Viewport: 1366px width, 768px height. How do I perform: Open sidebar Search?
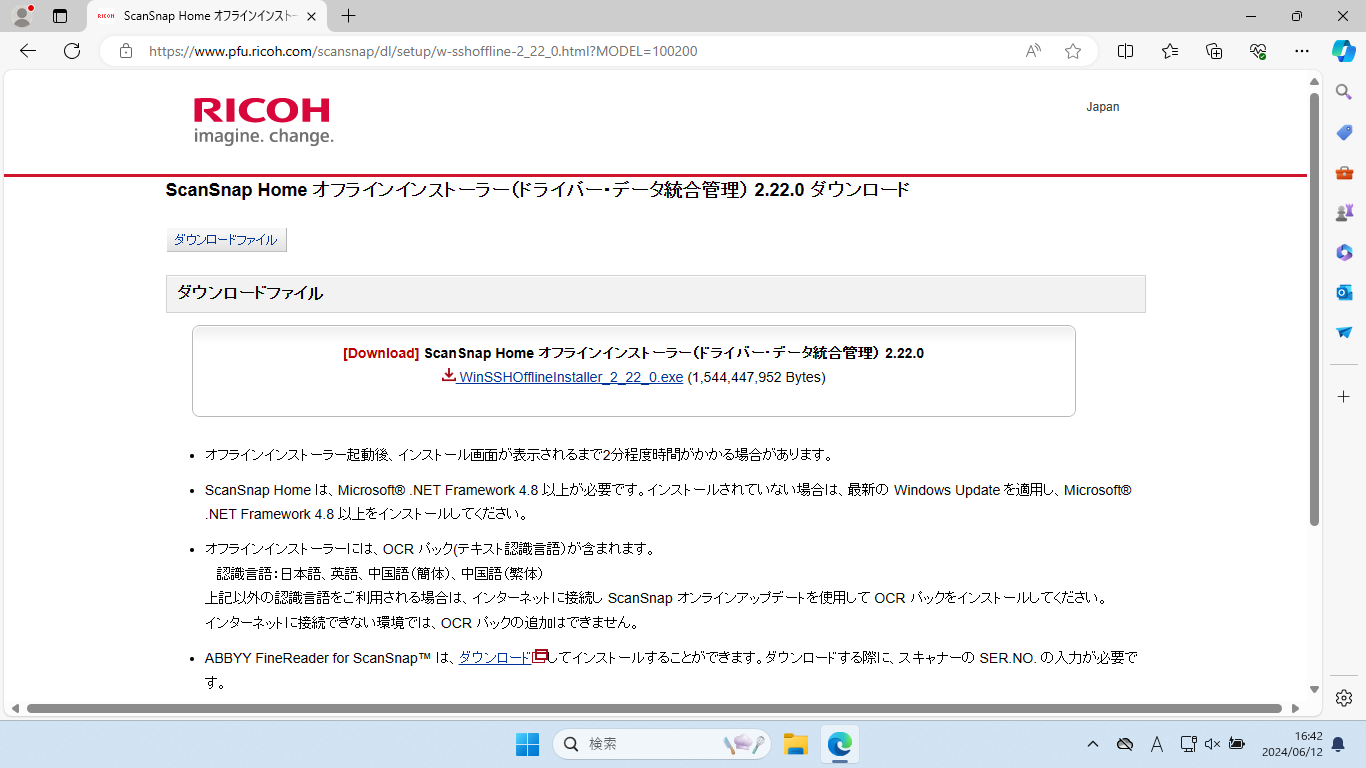1344,92
